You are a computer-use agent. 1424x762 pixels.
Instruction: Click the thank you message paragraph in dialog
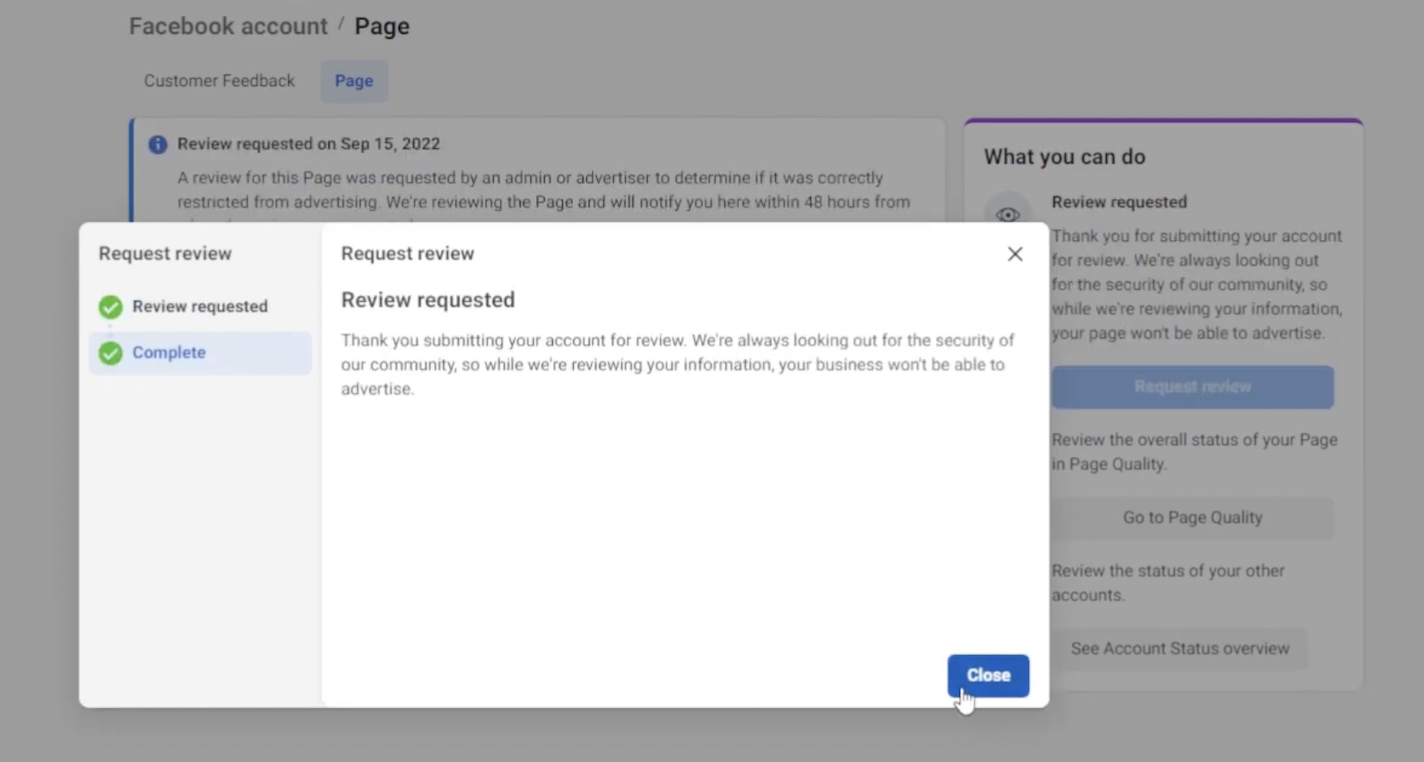pos(677,365)
